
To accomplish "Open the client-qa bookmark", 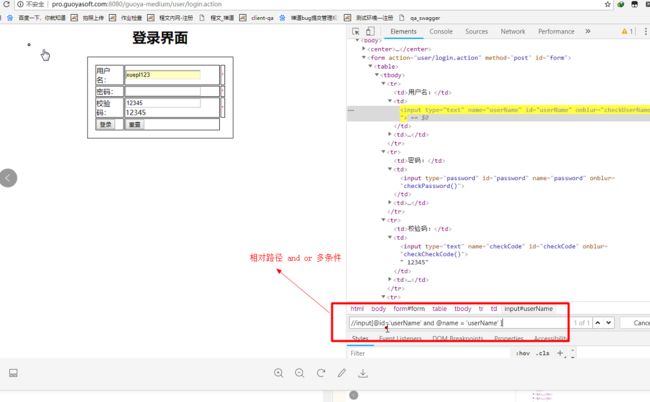I will tap(257, 18).
